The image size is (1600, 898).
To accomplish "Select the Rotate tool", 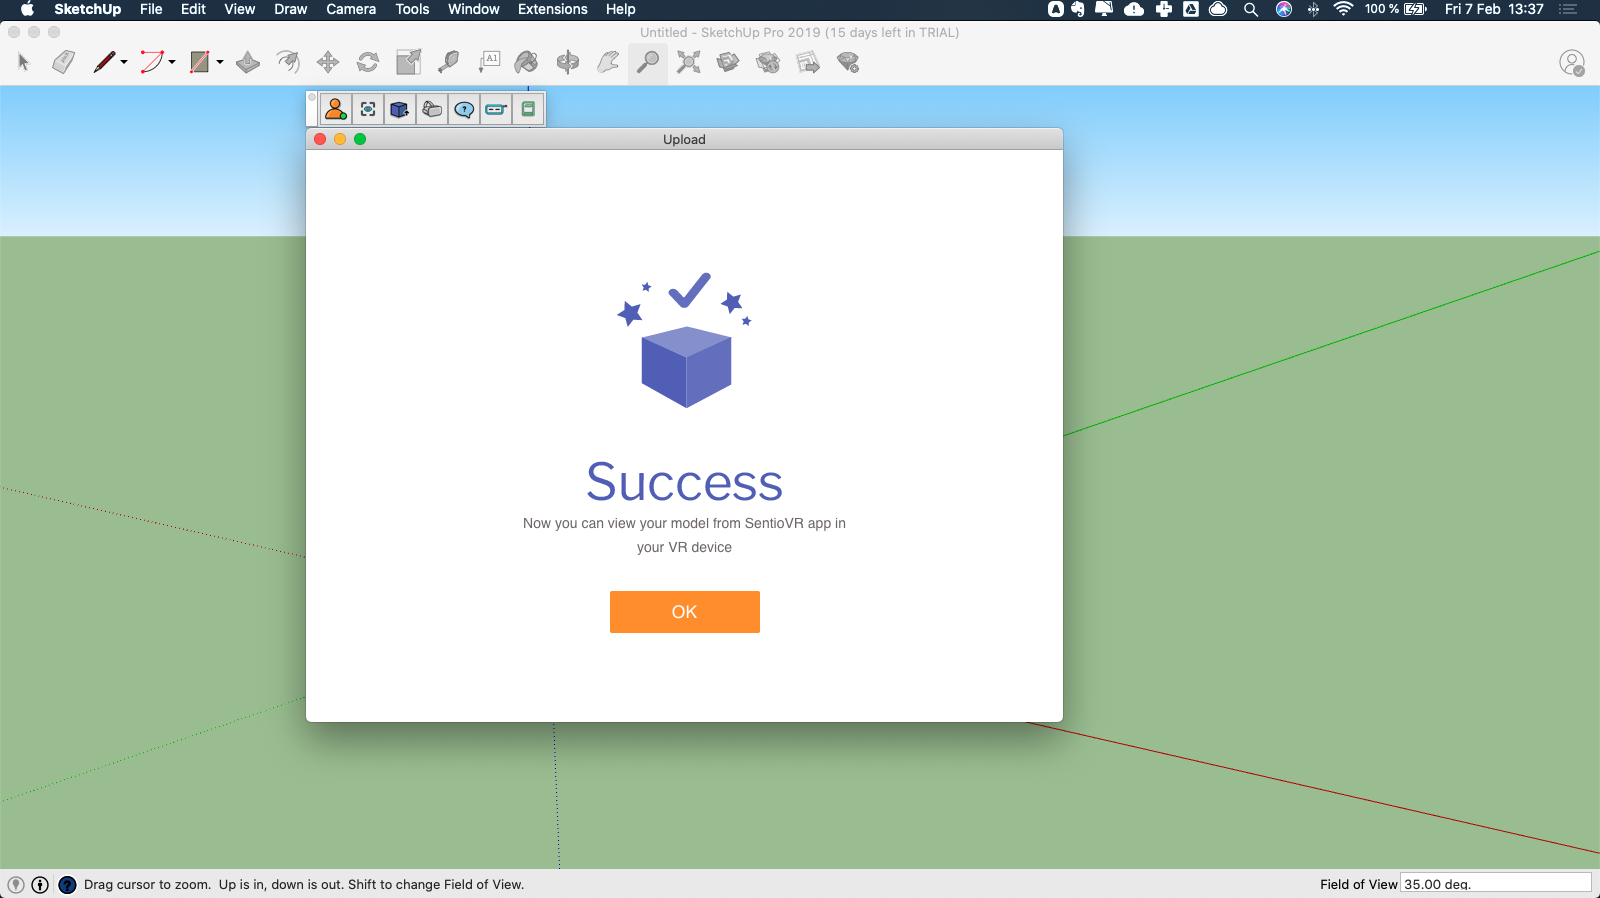I will 368,62.
